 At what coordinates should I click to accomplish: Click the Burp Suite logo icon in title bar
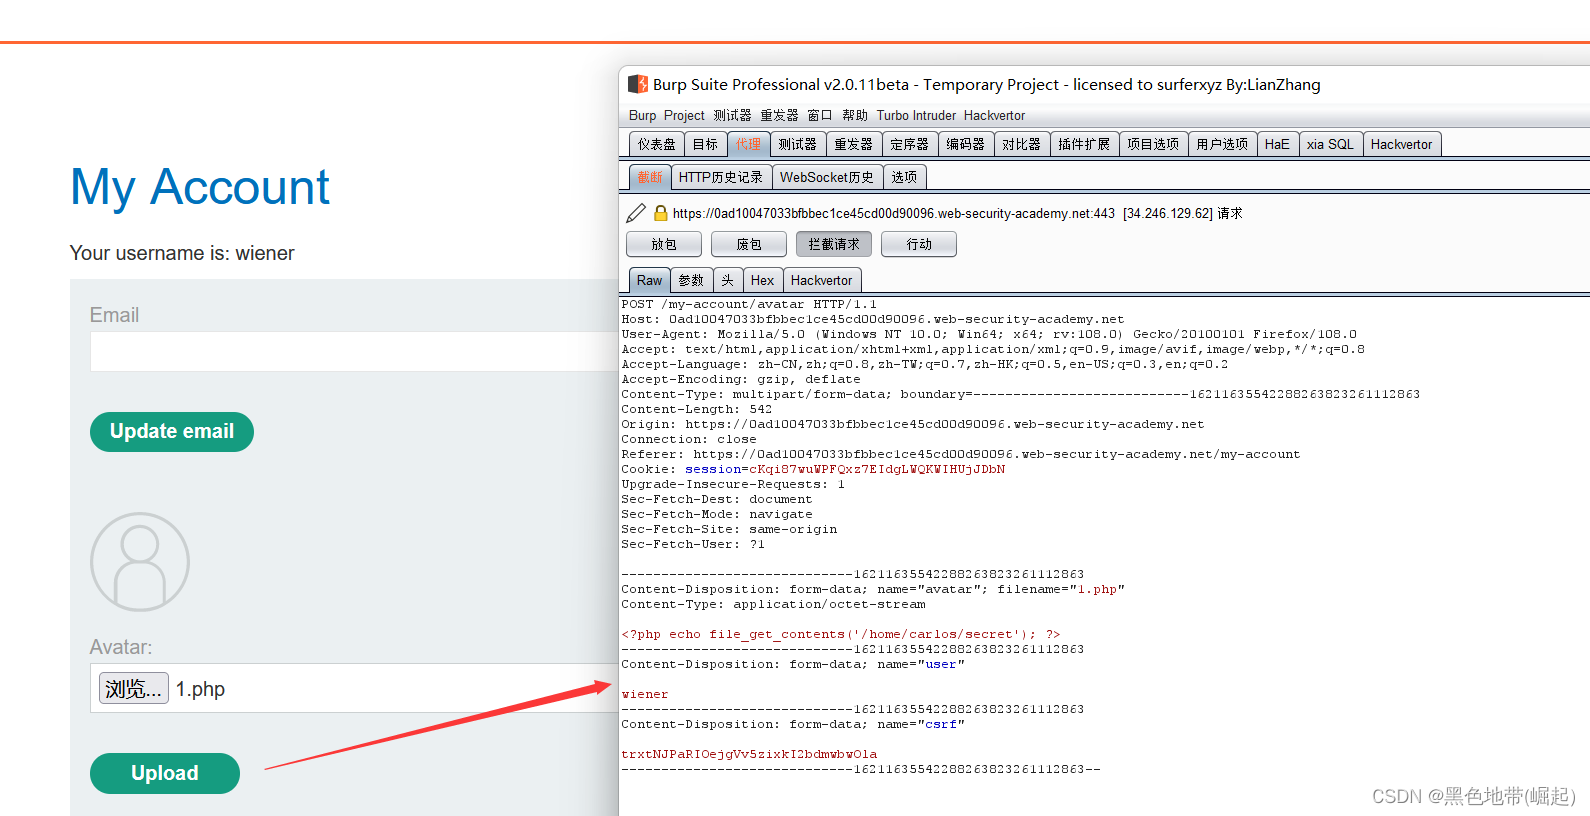(638, 84)
